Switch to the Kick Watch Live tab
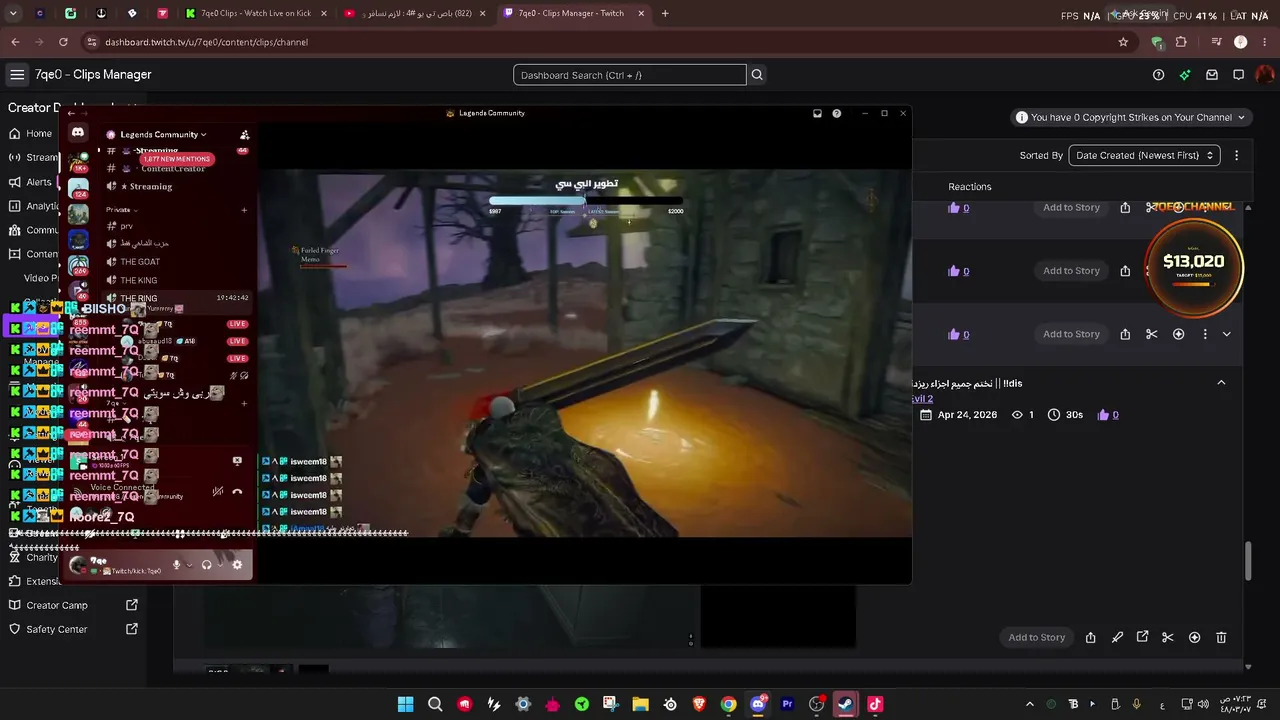 [255, 14]
